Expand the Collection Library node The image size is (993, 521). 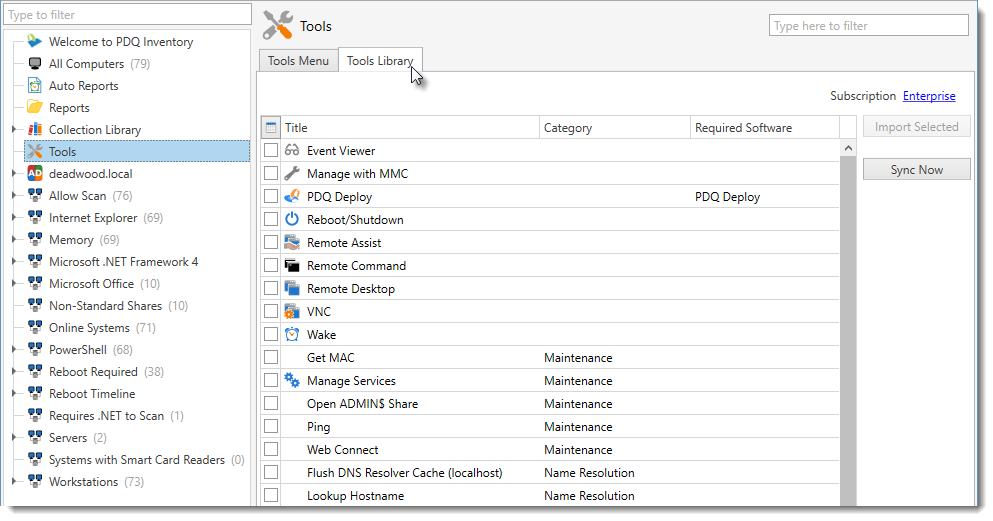[x=14, y=129]
